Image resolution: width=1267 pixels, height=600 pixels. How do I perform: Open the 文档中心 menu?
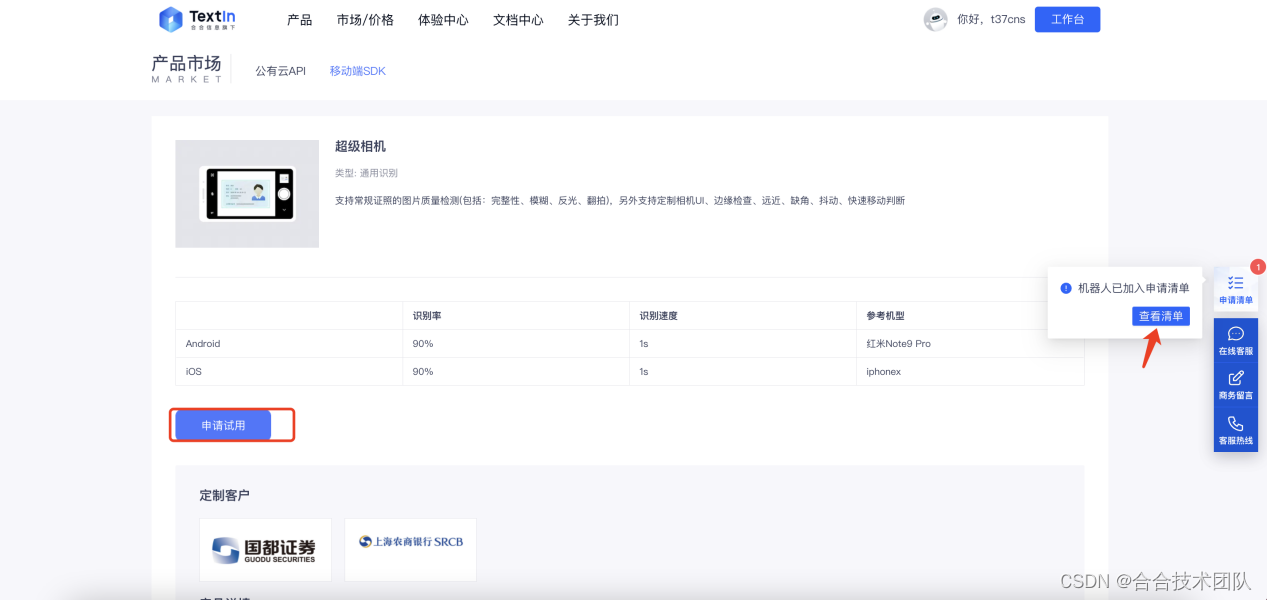518,20
